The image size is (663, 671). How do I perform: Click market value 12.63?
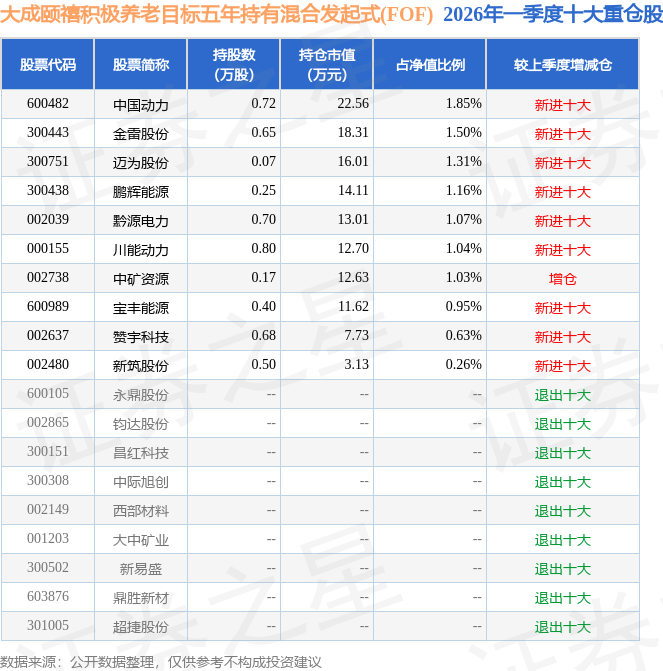tap(353, 278)
